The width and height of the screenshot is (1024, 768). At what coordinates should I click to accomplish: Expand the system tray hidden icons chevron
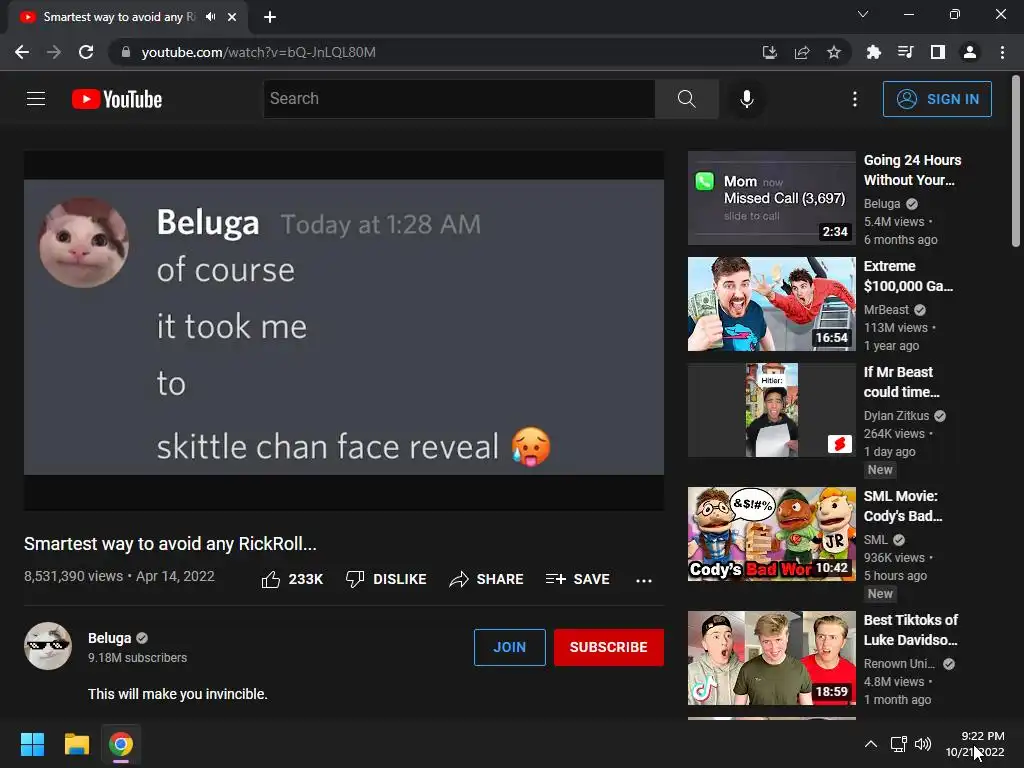(871, 744)
